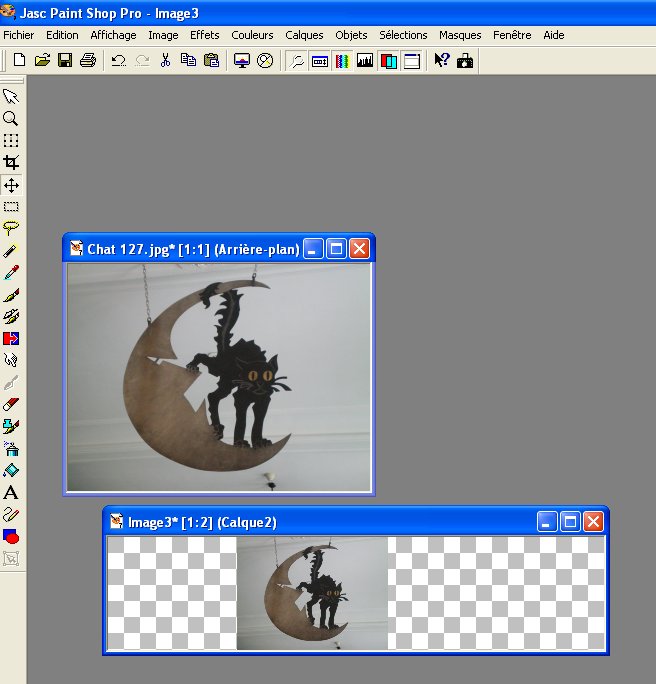Select the Retouch tool

click(x=11, y=360)
